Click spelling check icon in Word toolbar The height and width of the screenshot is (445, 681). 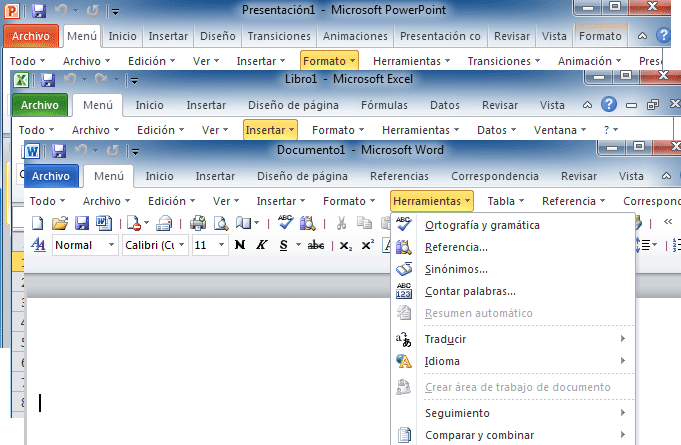tap(285, 222)
